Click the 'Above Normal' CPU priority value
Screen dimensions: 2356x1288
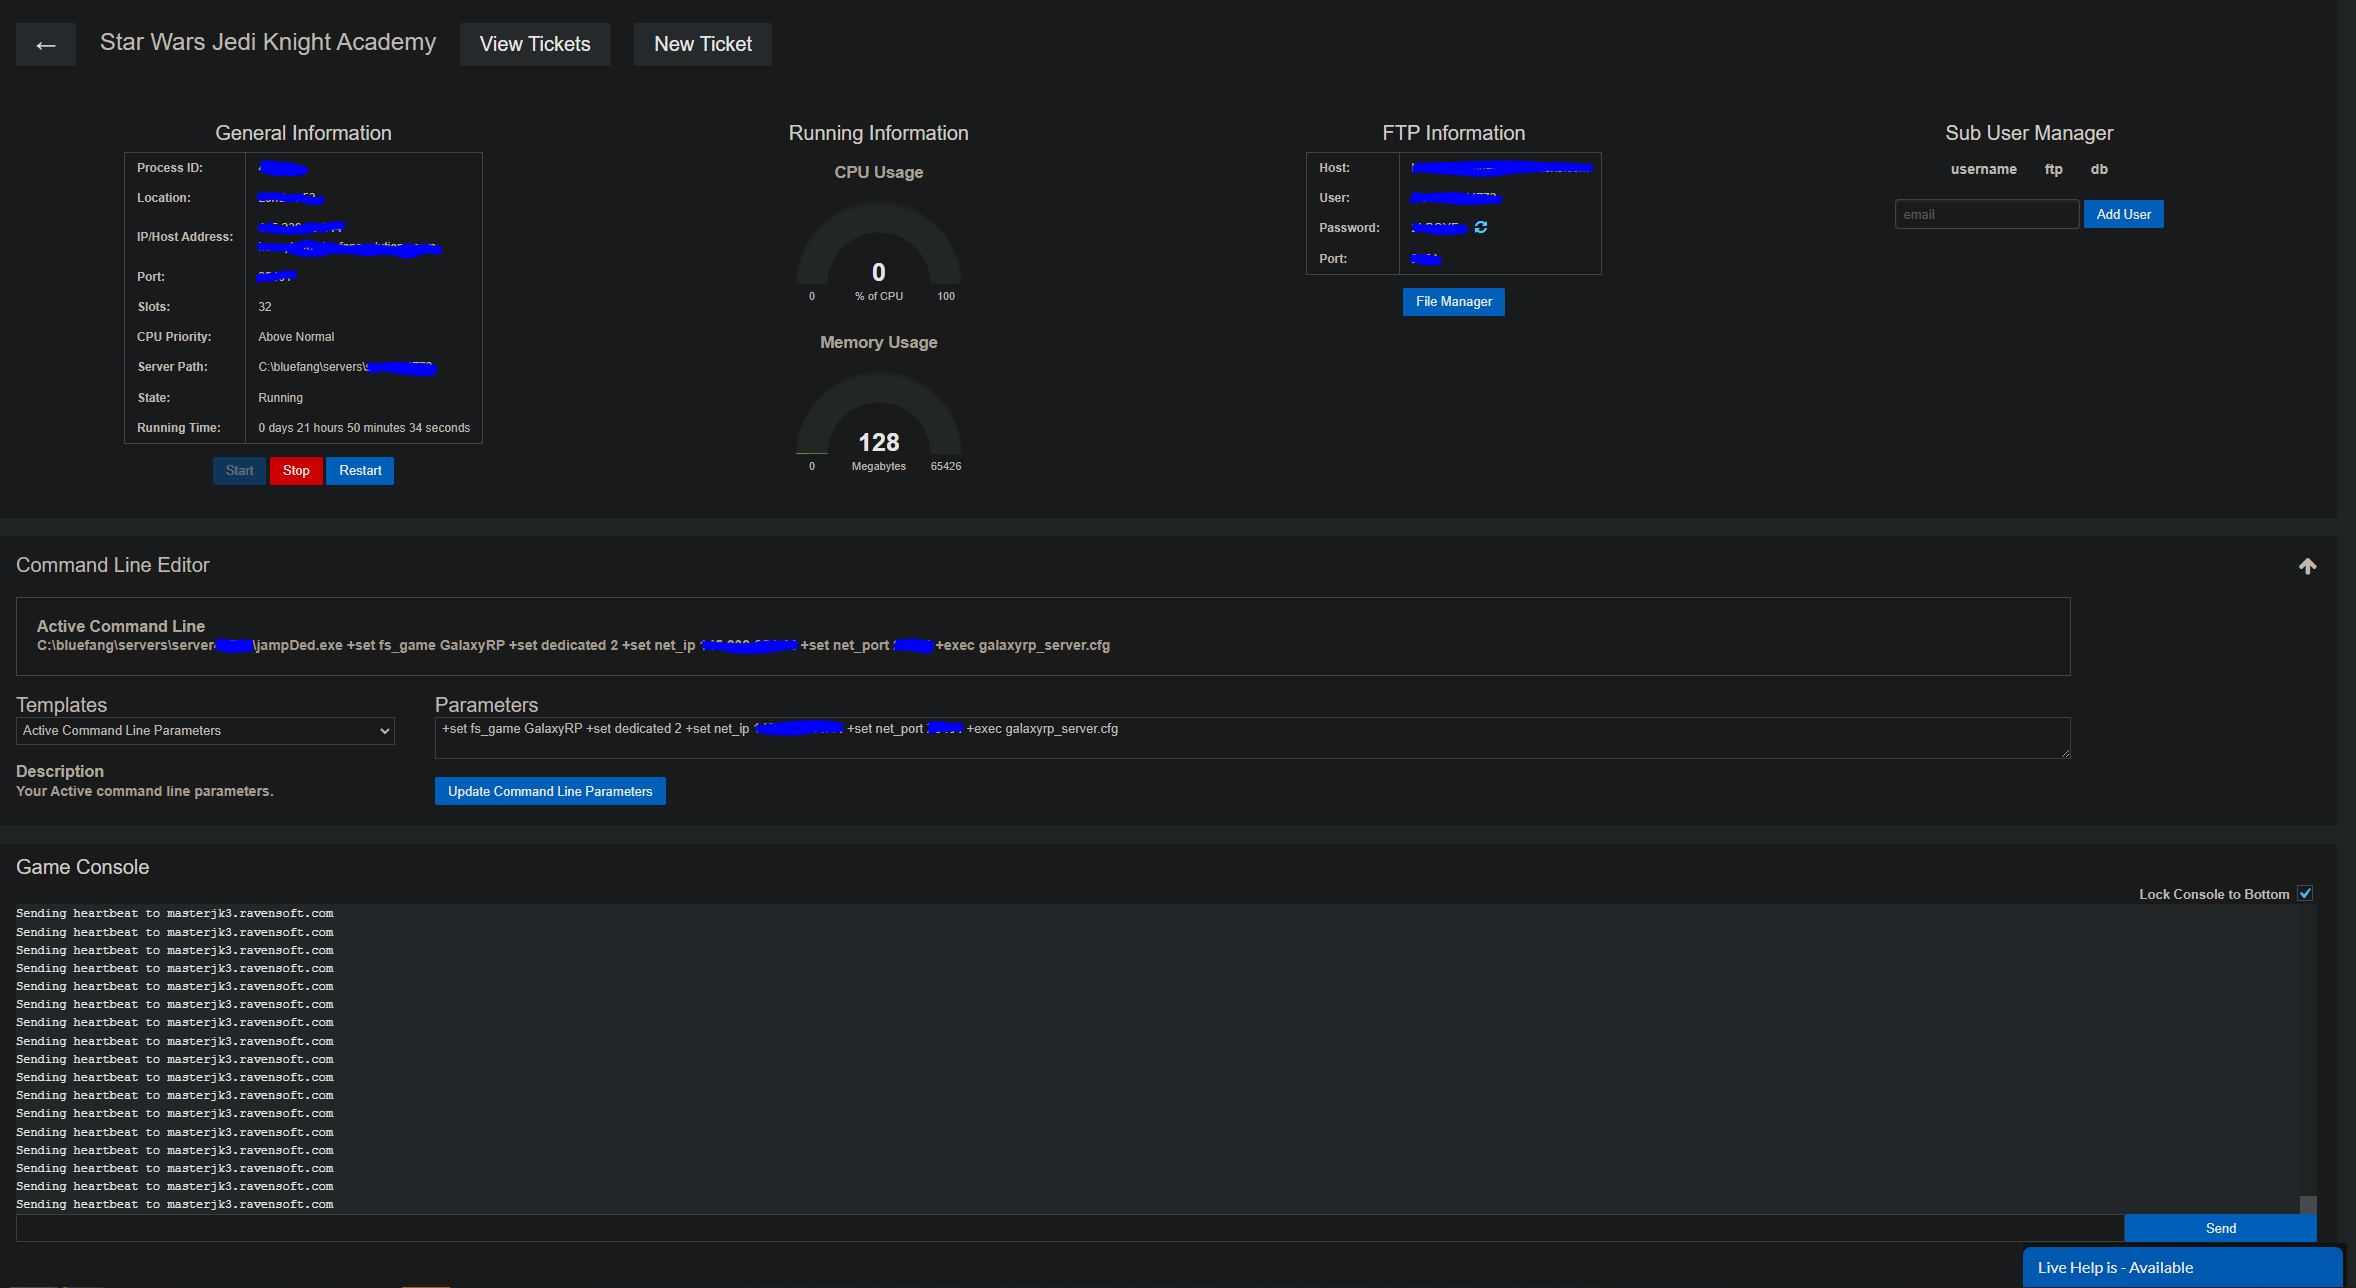pos(296,337)
